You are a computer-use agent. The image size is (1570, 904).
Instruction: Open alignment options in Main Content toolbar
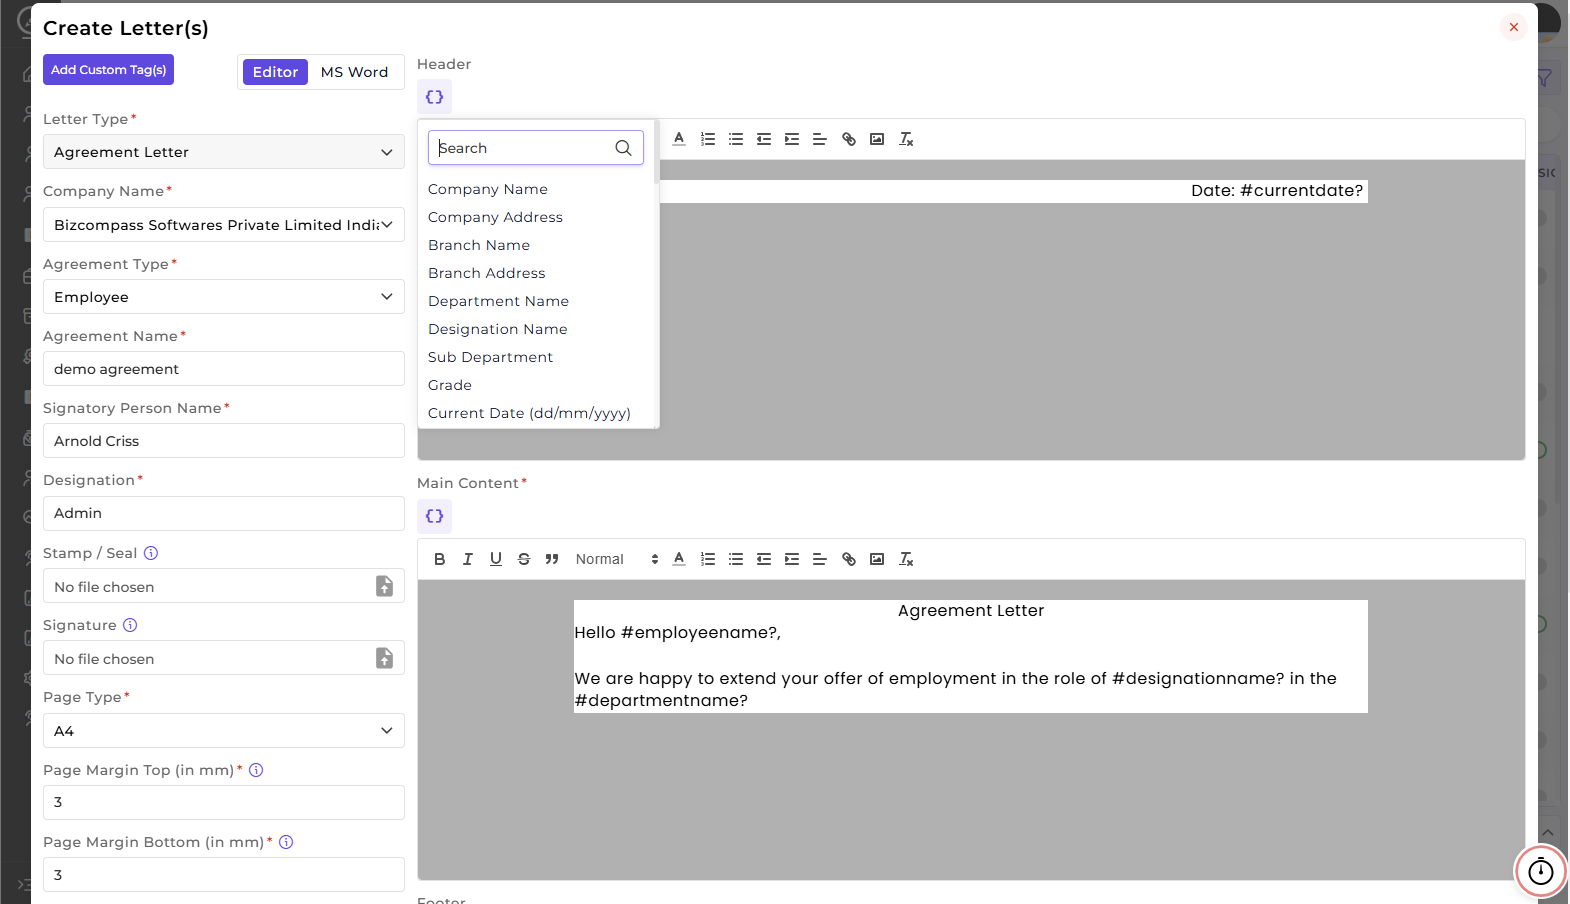(819, 559)
